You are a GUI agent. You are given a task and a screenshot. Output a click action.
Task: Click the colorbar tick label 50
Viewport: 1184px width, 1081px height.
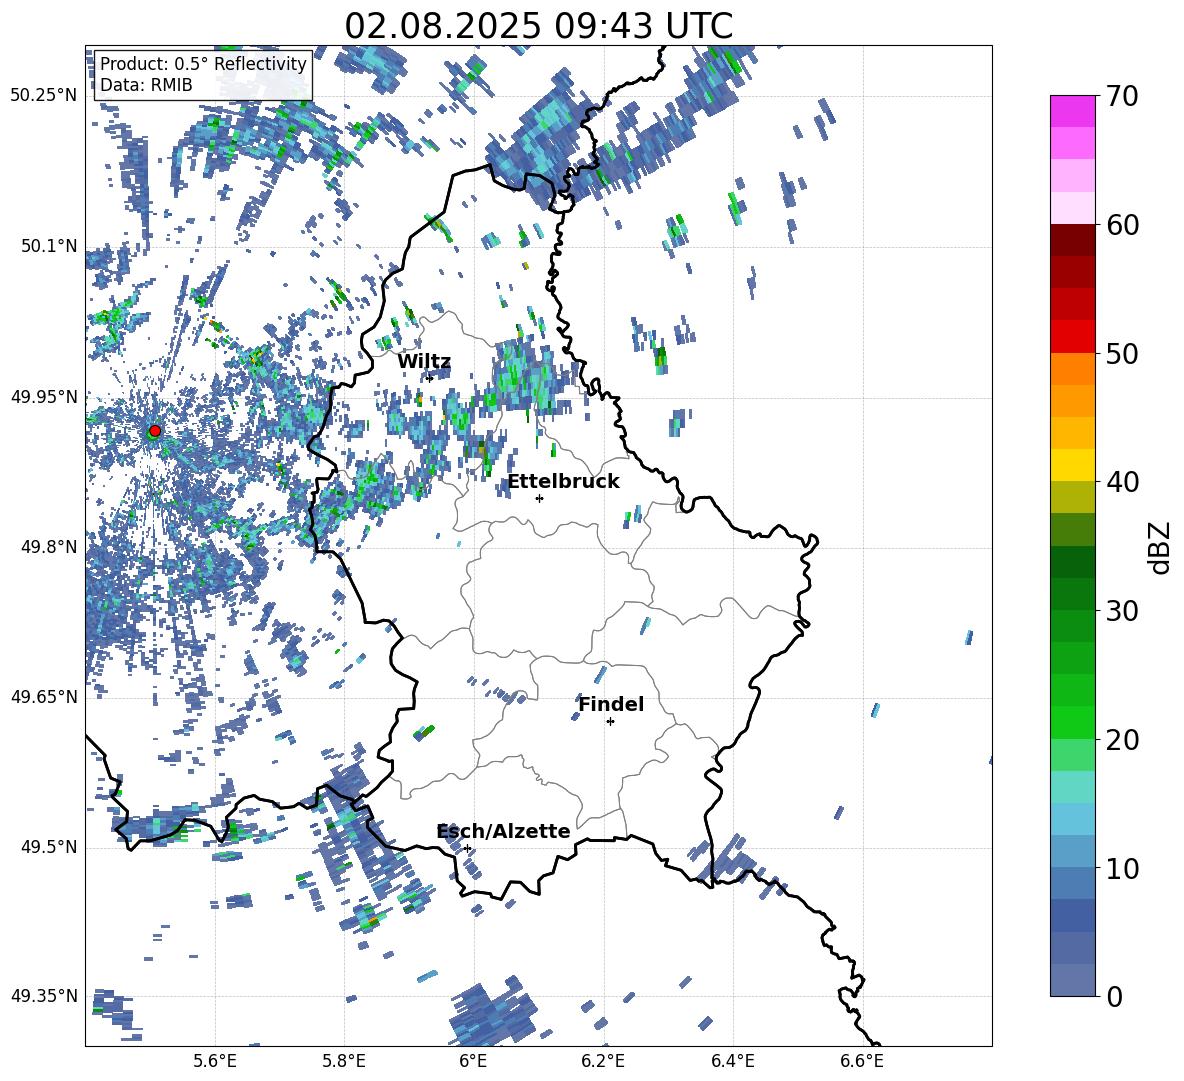click(1122, 353)
